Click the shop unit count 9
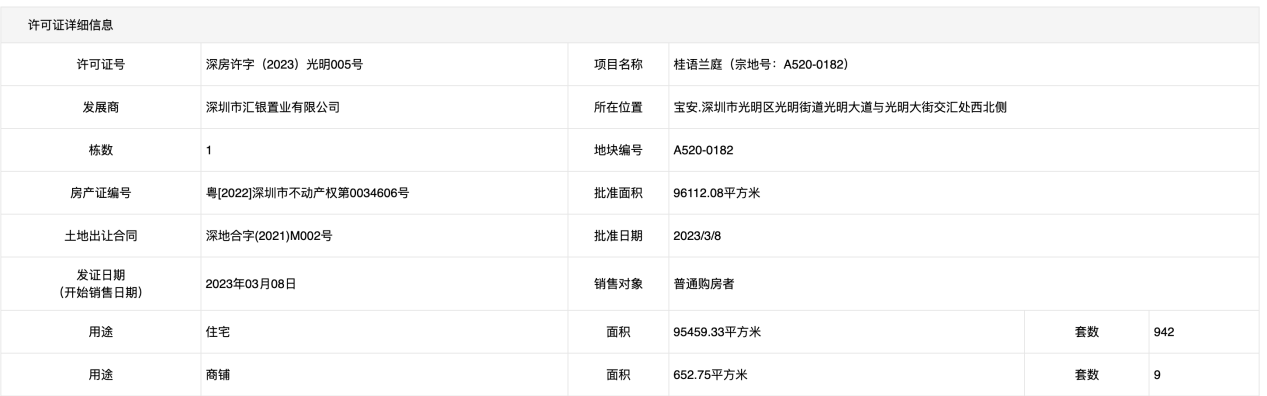The image size is (1267, 396). (x=1156, y=375)
